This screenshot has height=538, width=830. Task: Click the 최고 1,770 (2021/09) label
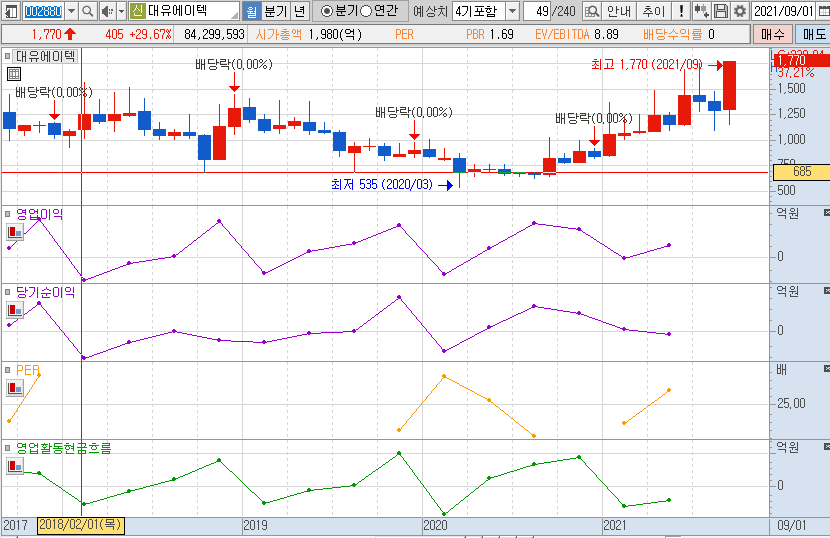646,65
